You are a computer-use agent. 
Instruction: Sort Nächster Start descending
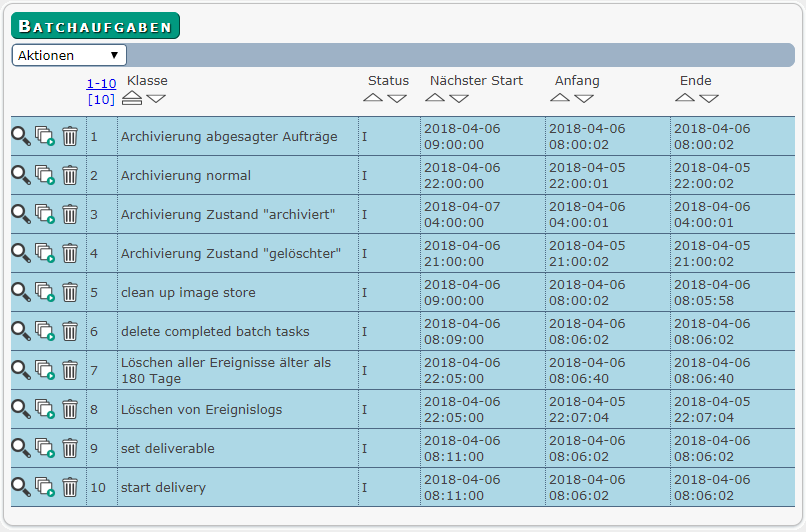click(x=459, y=98)
